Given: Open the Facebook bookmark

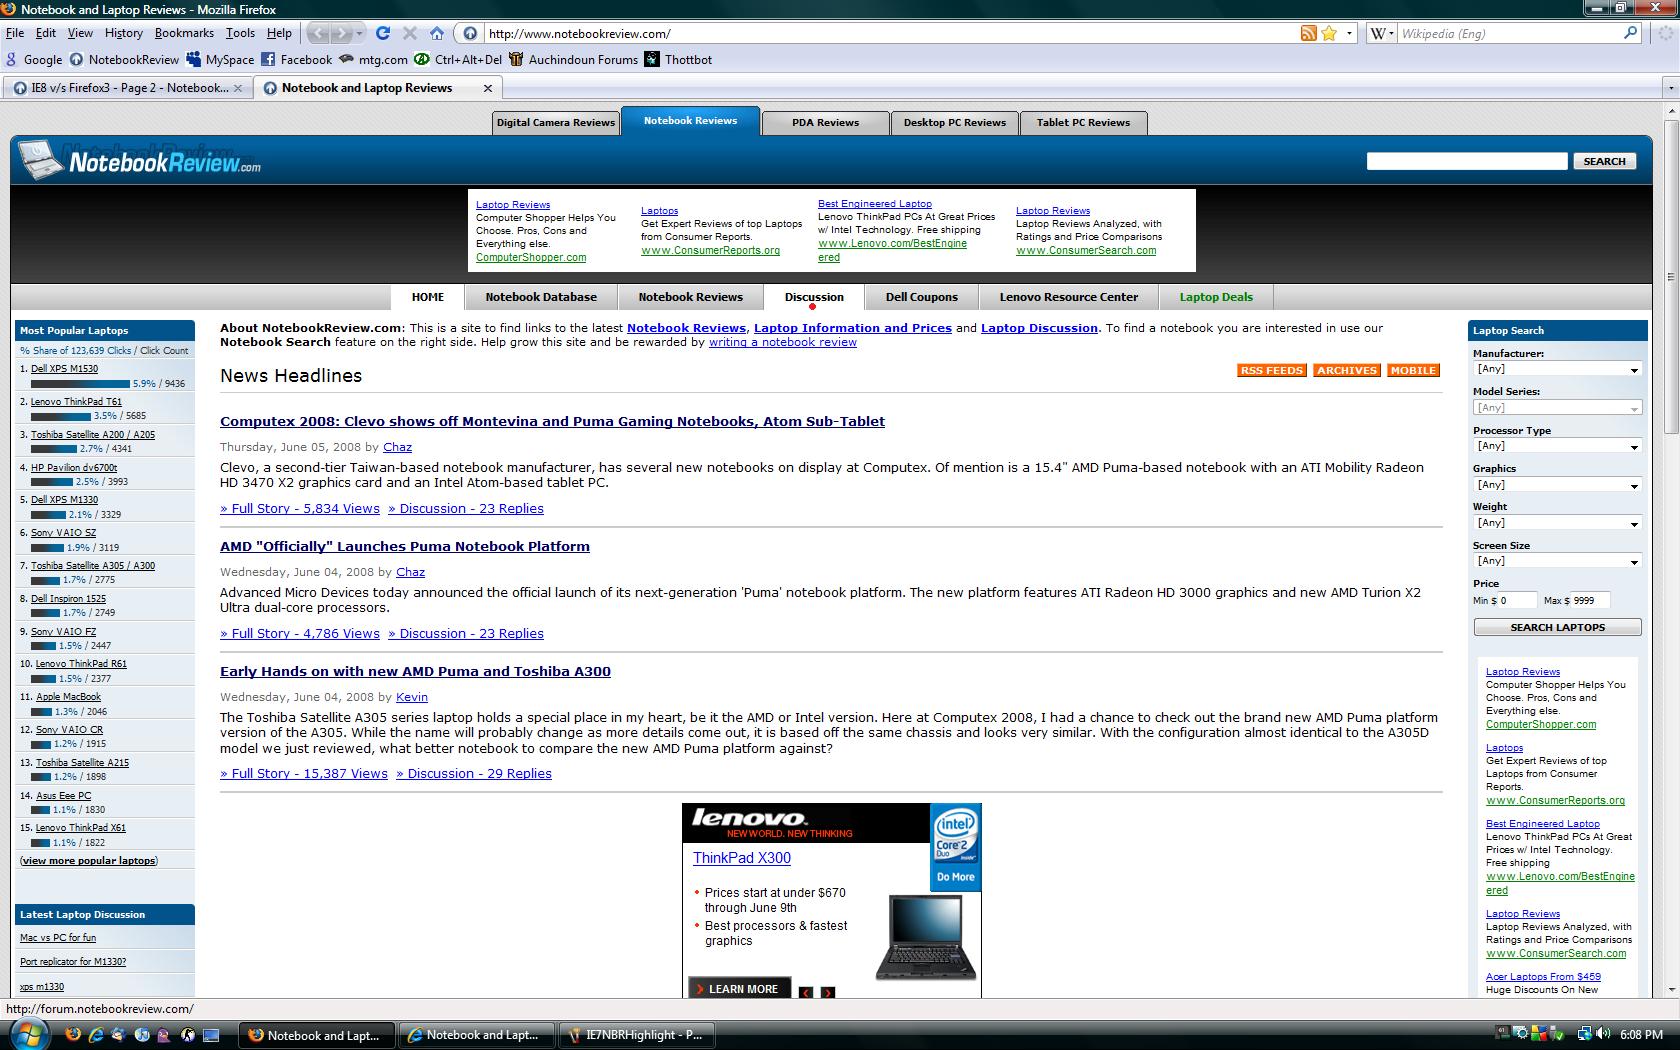Looking at the screenshot, I should [296, 60].
